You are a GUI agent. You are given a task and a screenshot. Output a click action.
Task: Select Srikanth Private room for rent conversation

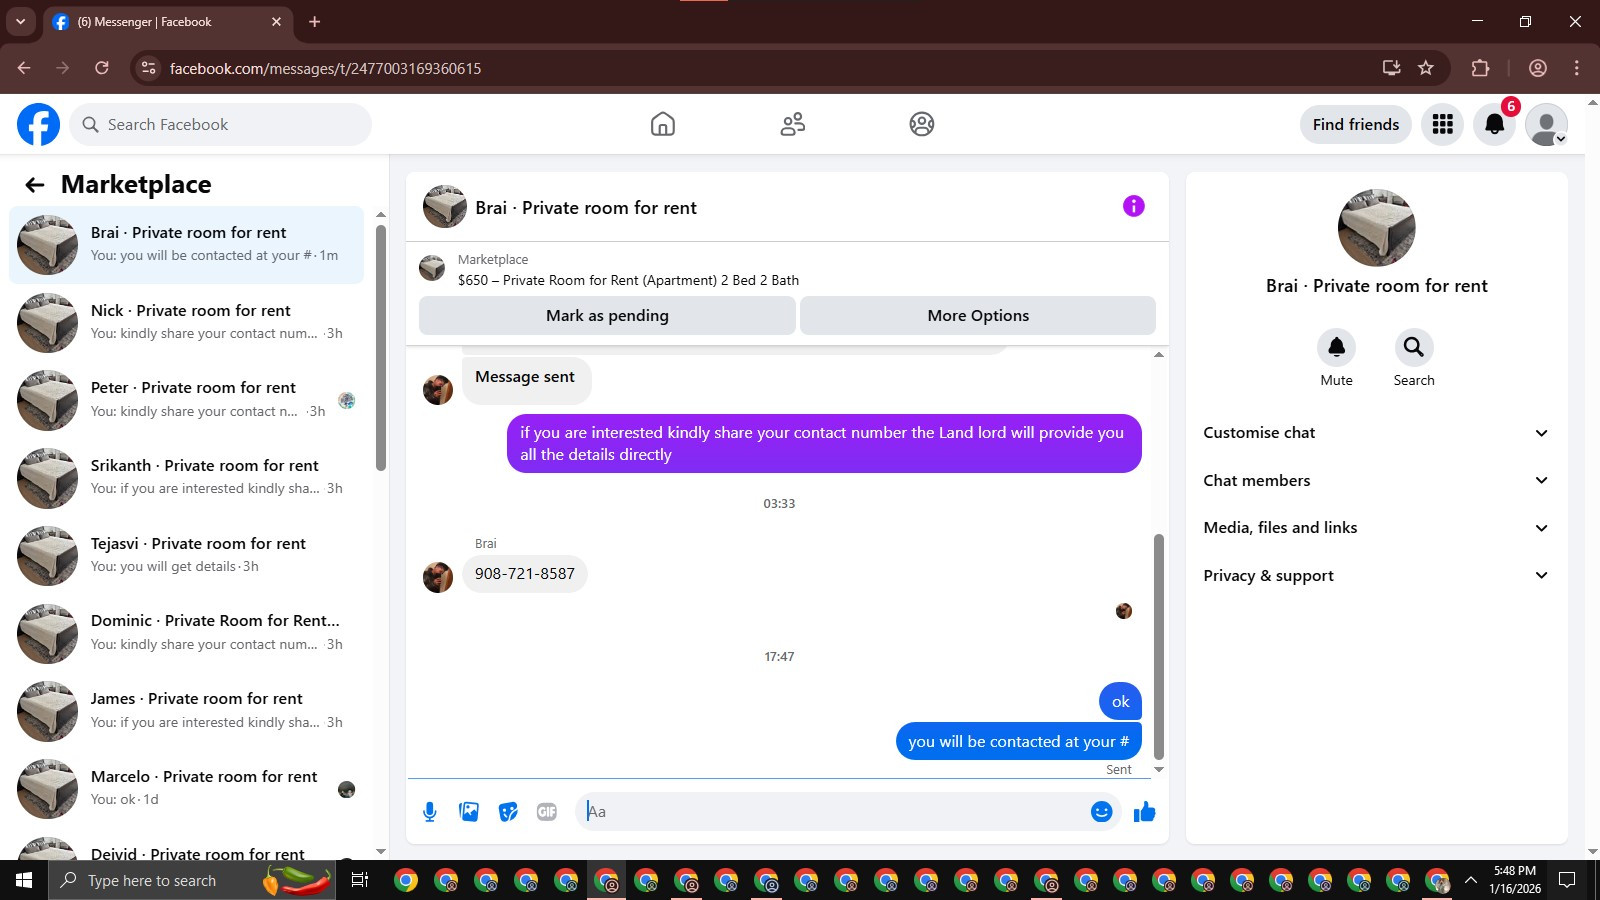tap(187, 477)
